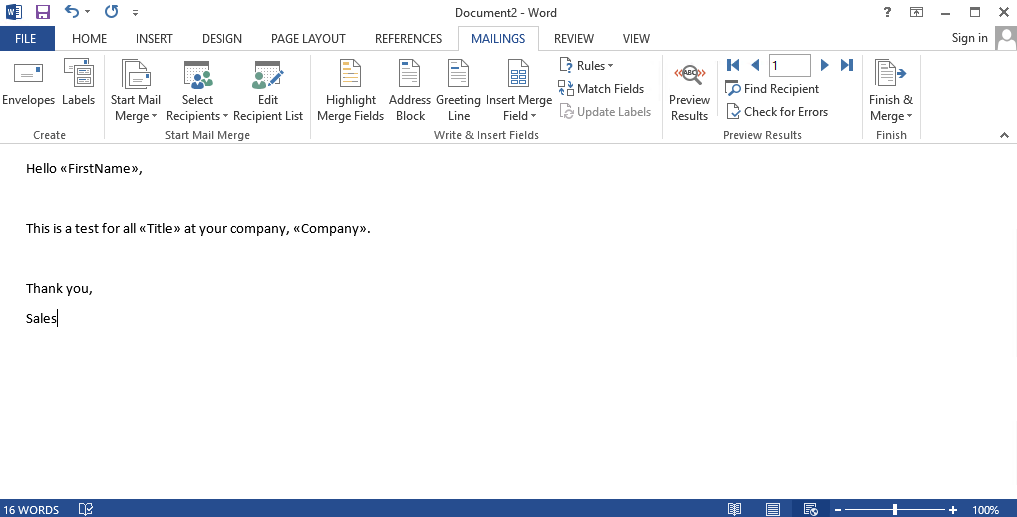The width and height of the screenshot is (1017, 517).
Task: Click the Save icon
Action: click(43, 12)
